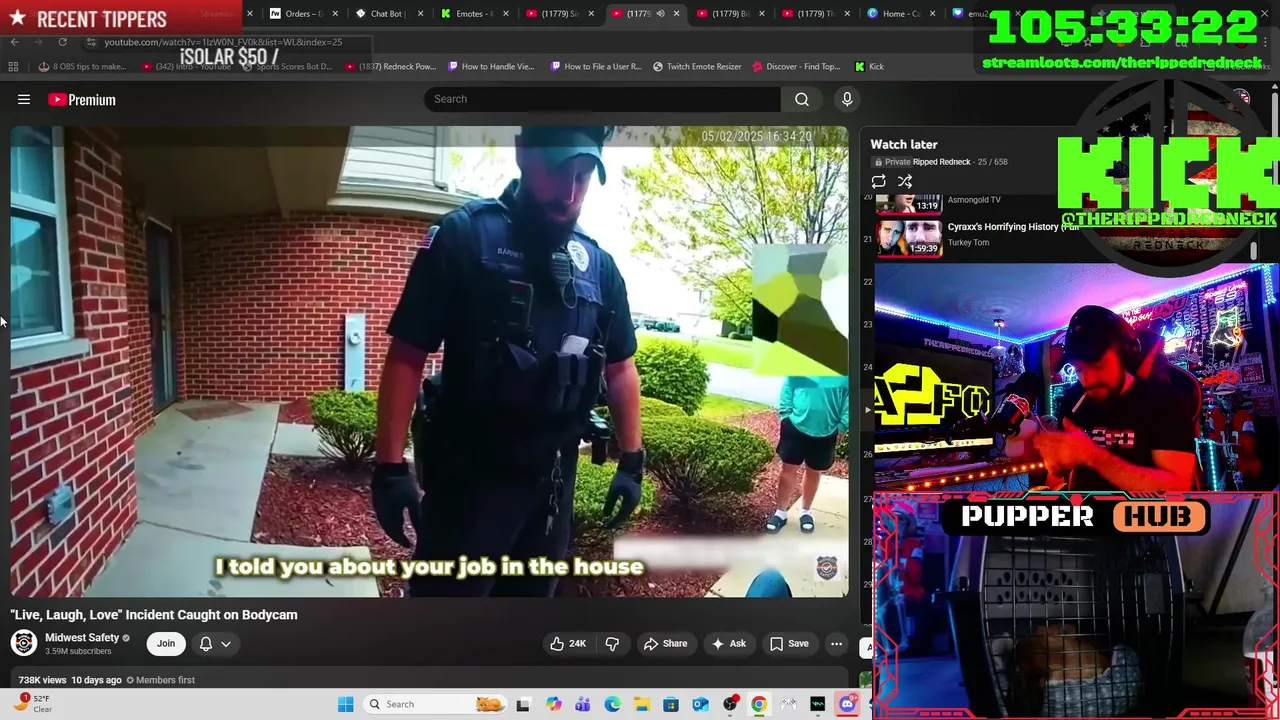Expand notification bell dropdown
The width and height of the screenshot is (1280, 720).
tap(215, 644)
